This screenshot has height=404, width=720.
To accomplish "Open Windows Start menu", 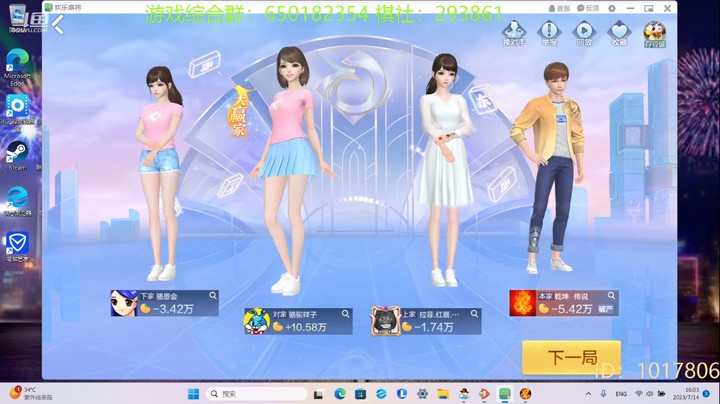I will pyautogui.click(x=193, y=394).
